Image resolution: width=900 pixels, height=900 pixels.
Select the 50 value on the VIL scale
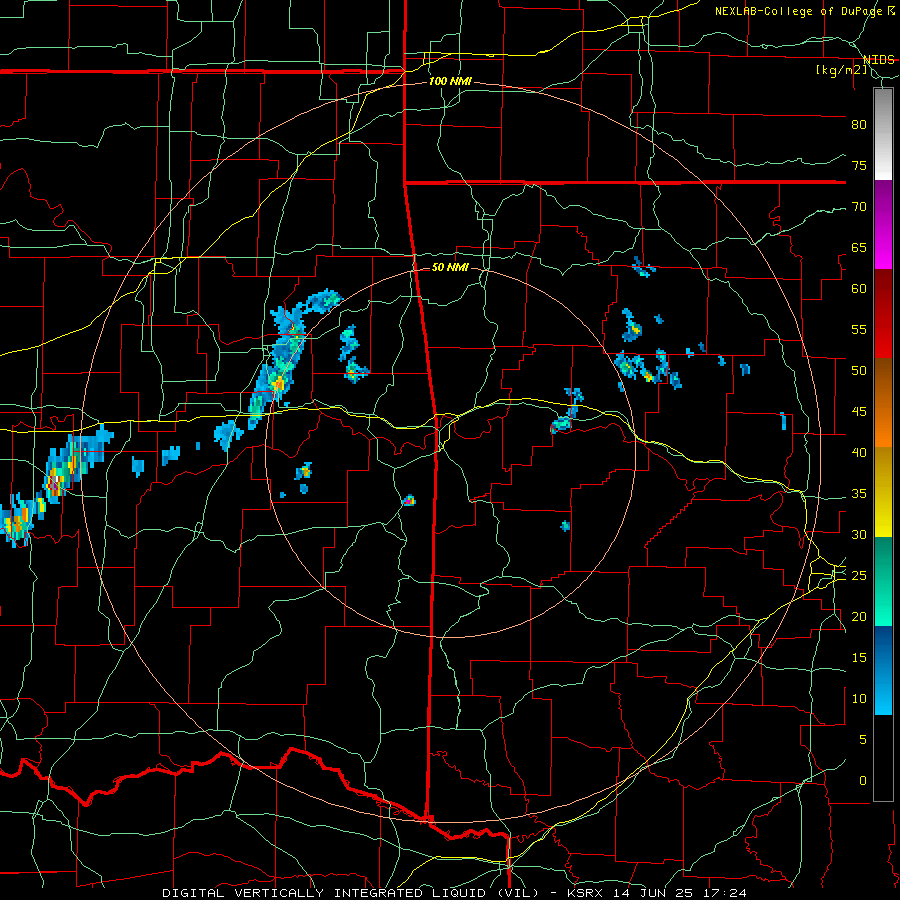(859, 371)
